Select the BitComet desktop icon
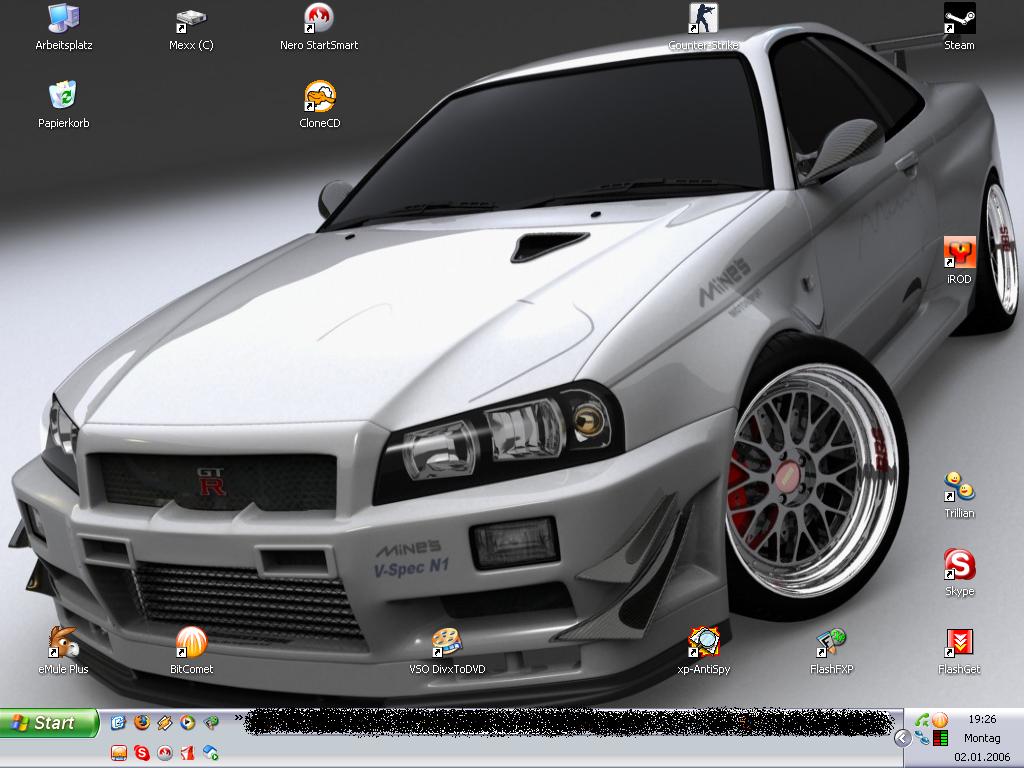 191,643
